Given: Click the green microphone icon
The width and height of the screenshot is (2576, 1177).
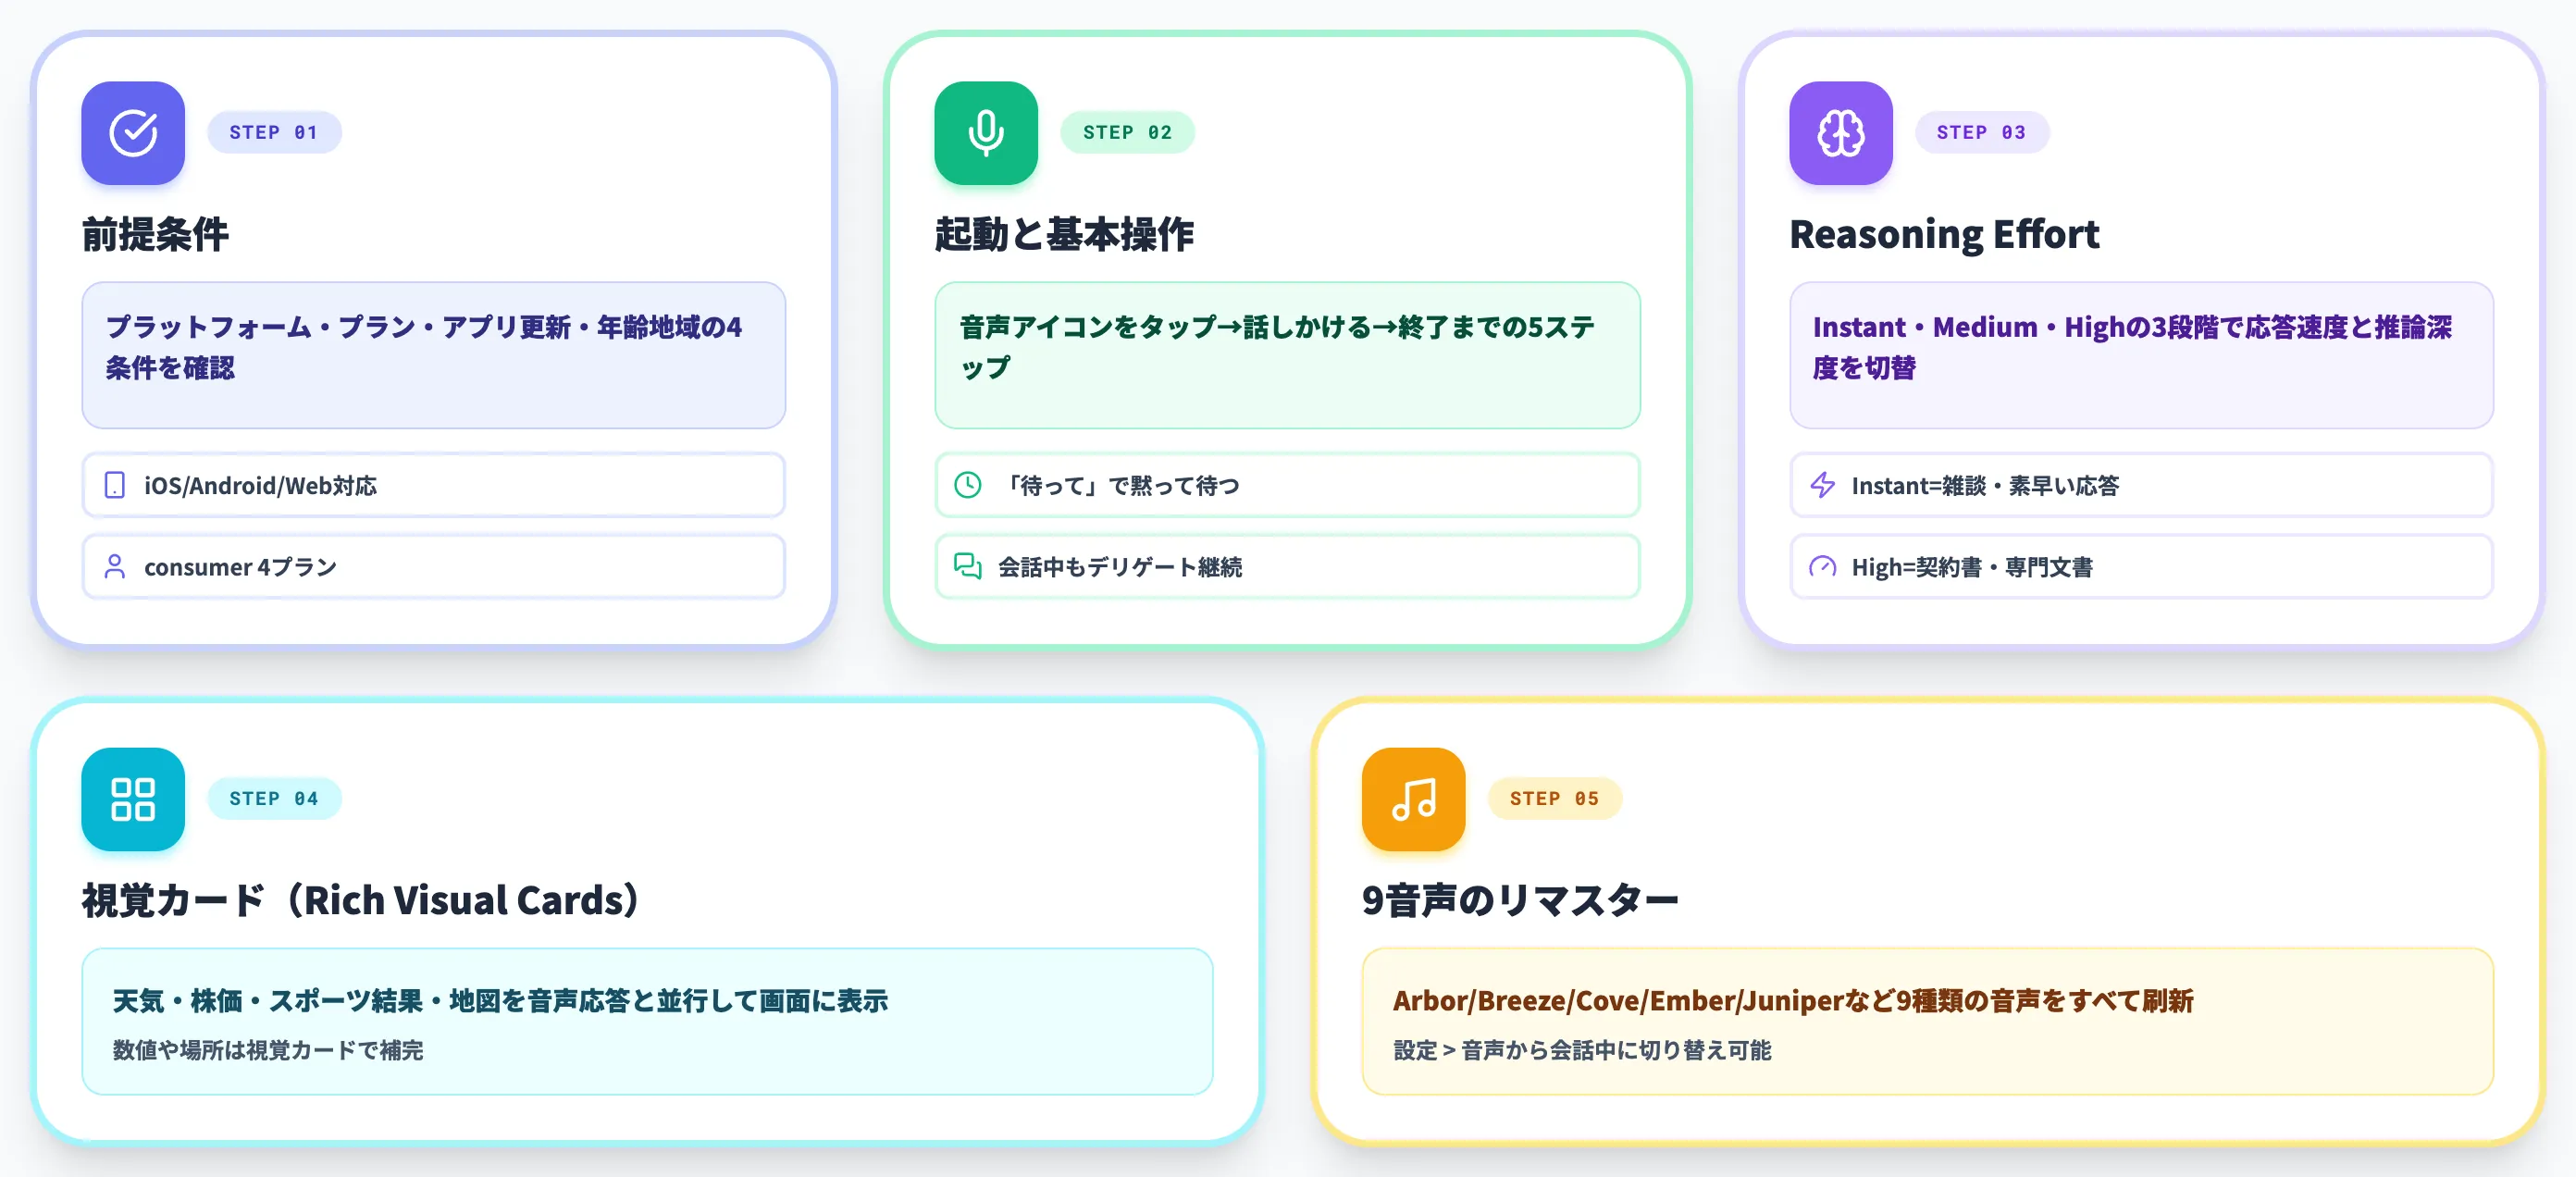Looking at the screenshot, I should (986, 133).
